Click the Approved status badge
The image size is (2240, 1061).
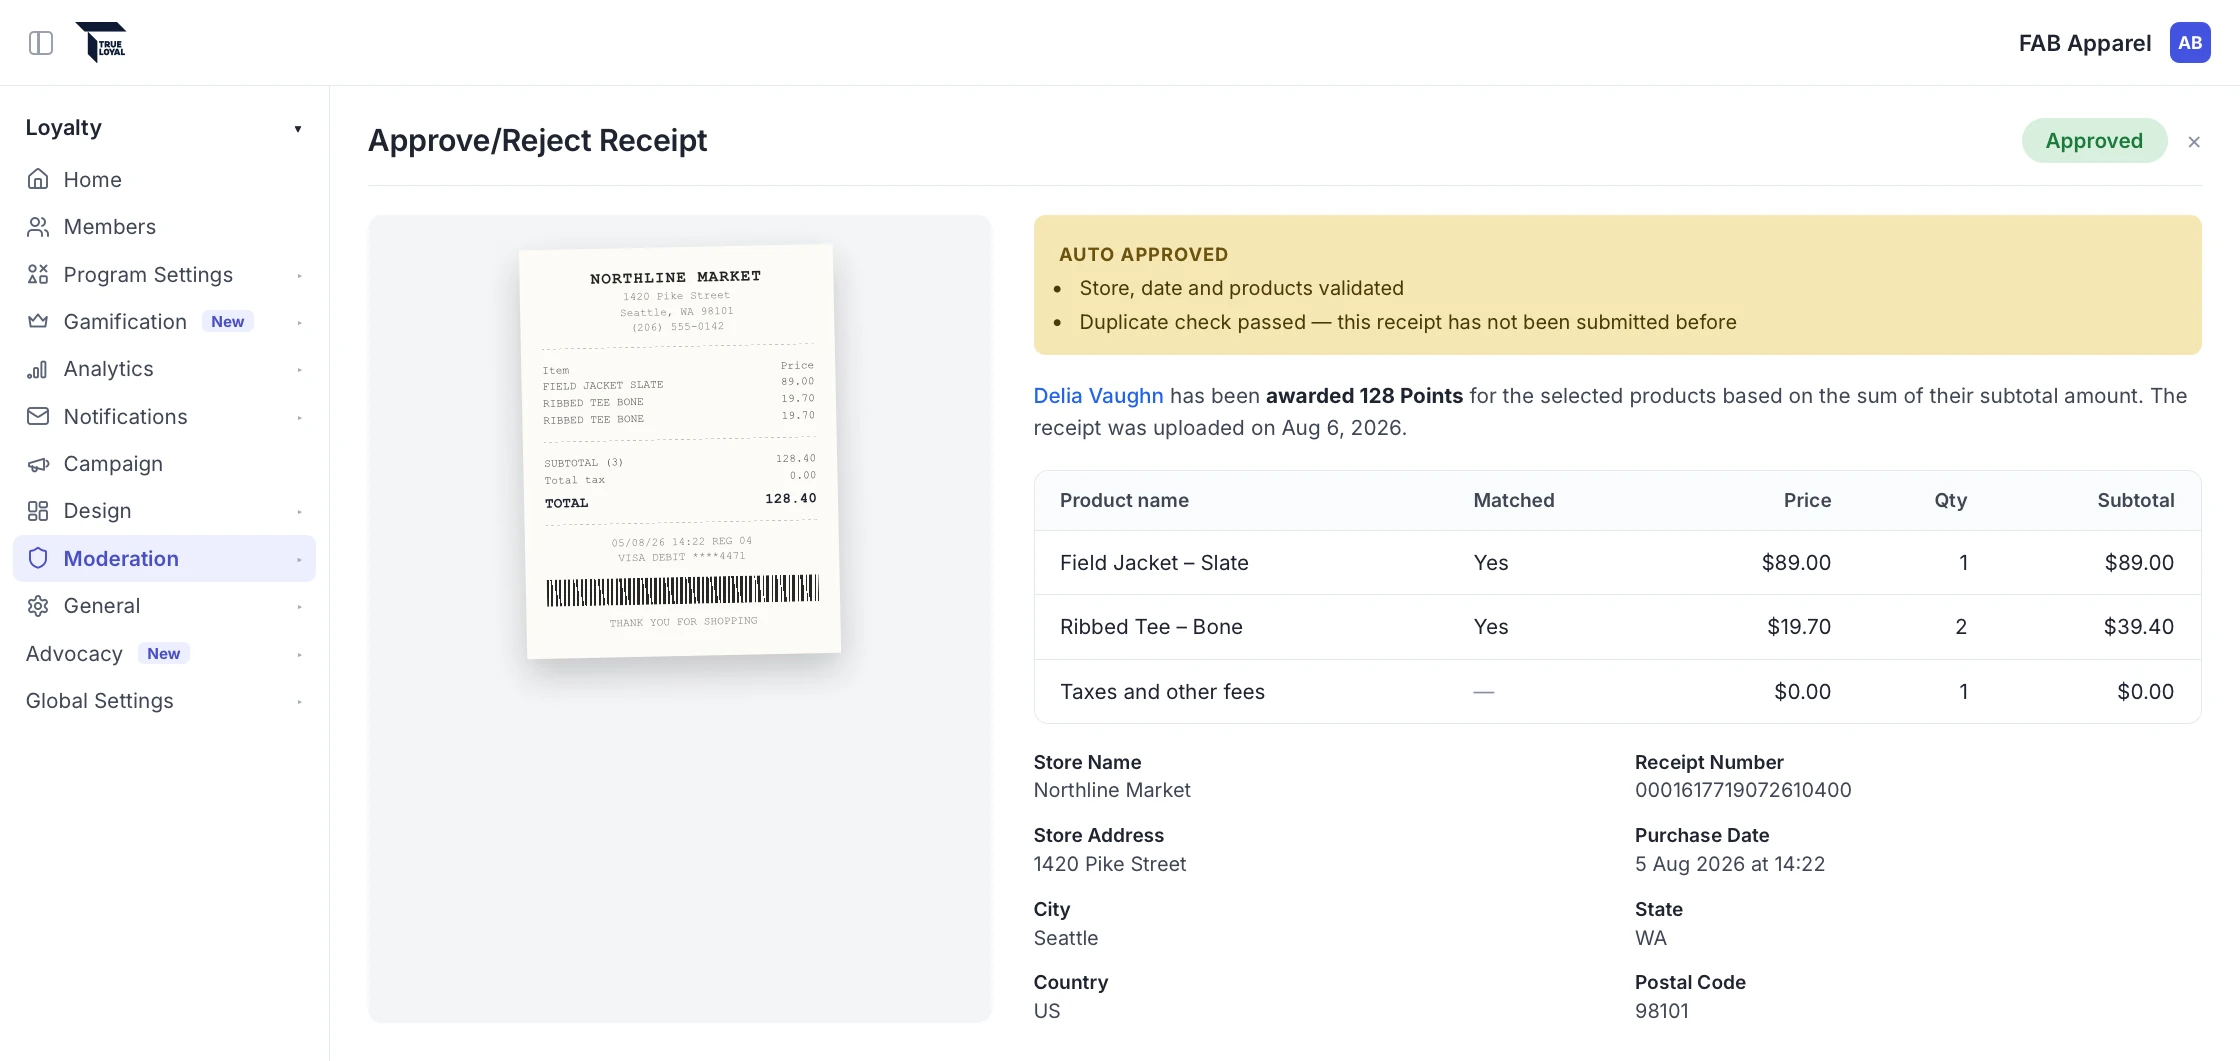2094,141
